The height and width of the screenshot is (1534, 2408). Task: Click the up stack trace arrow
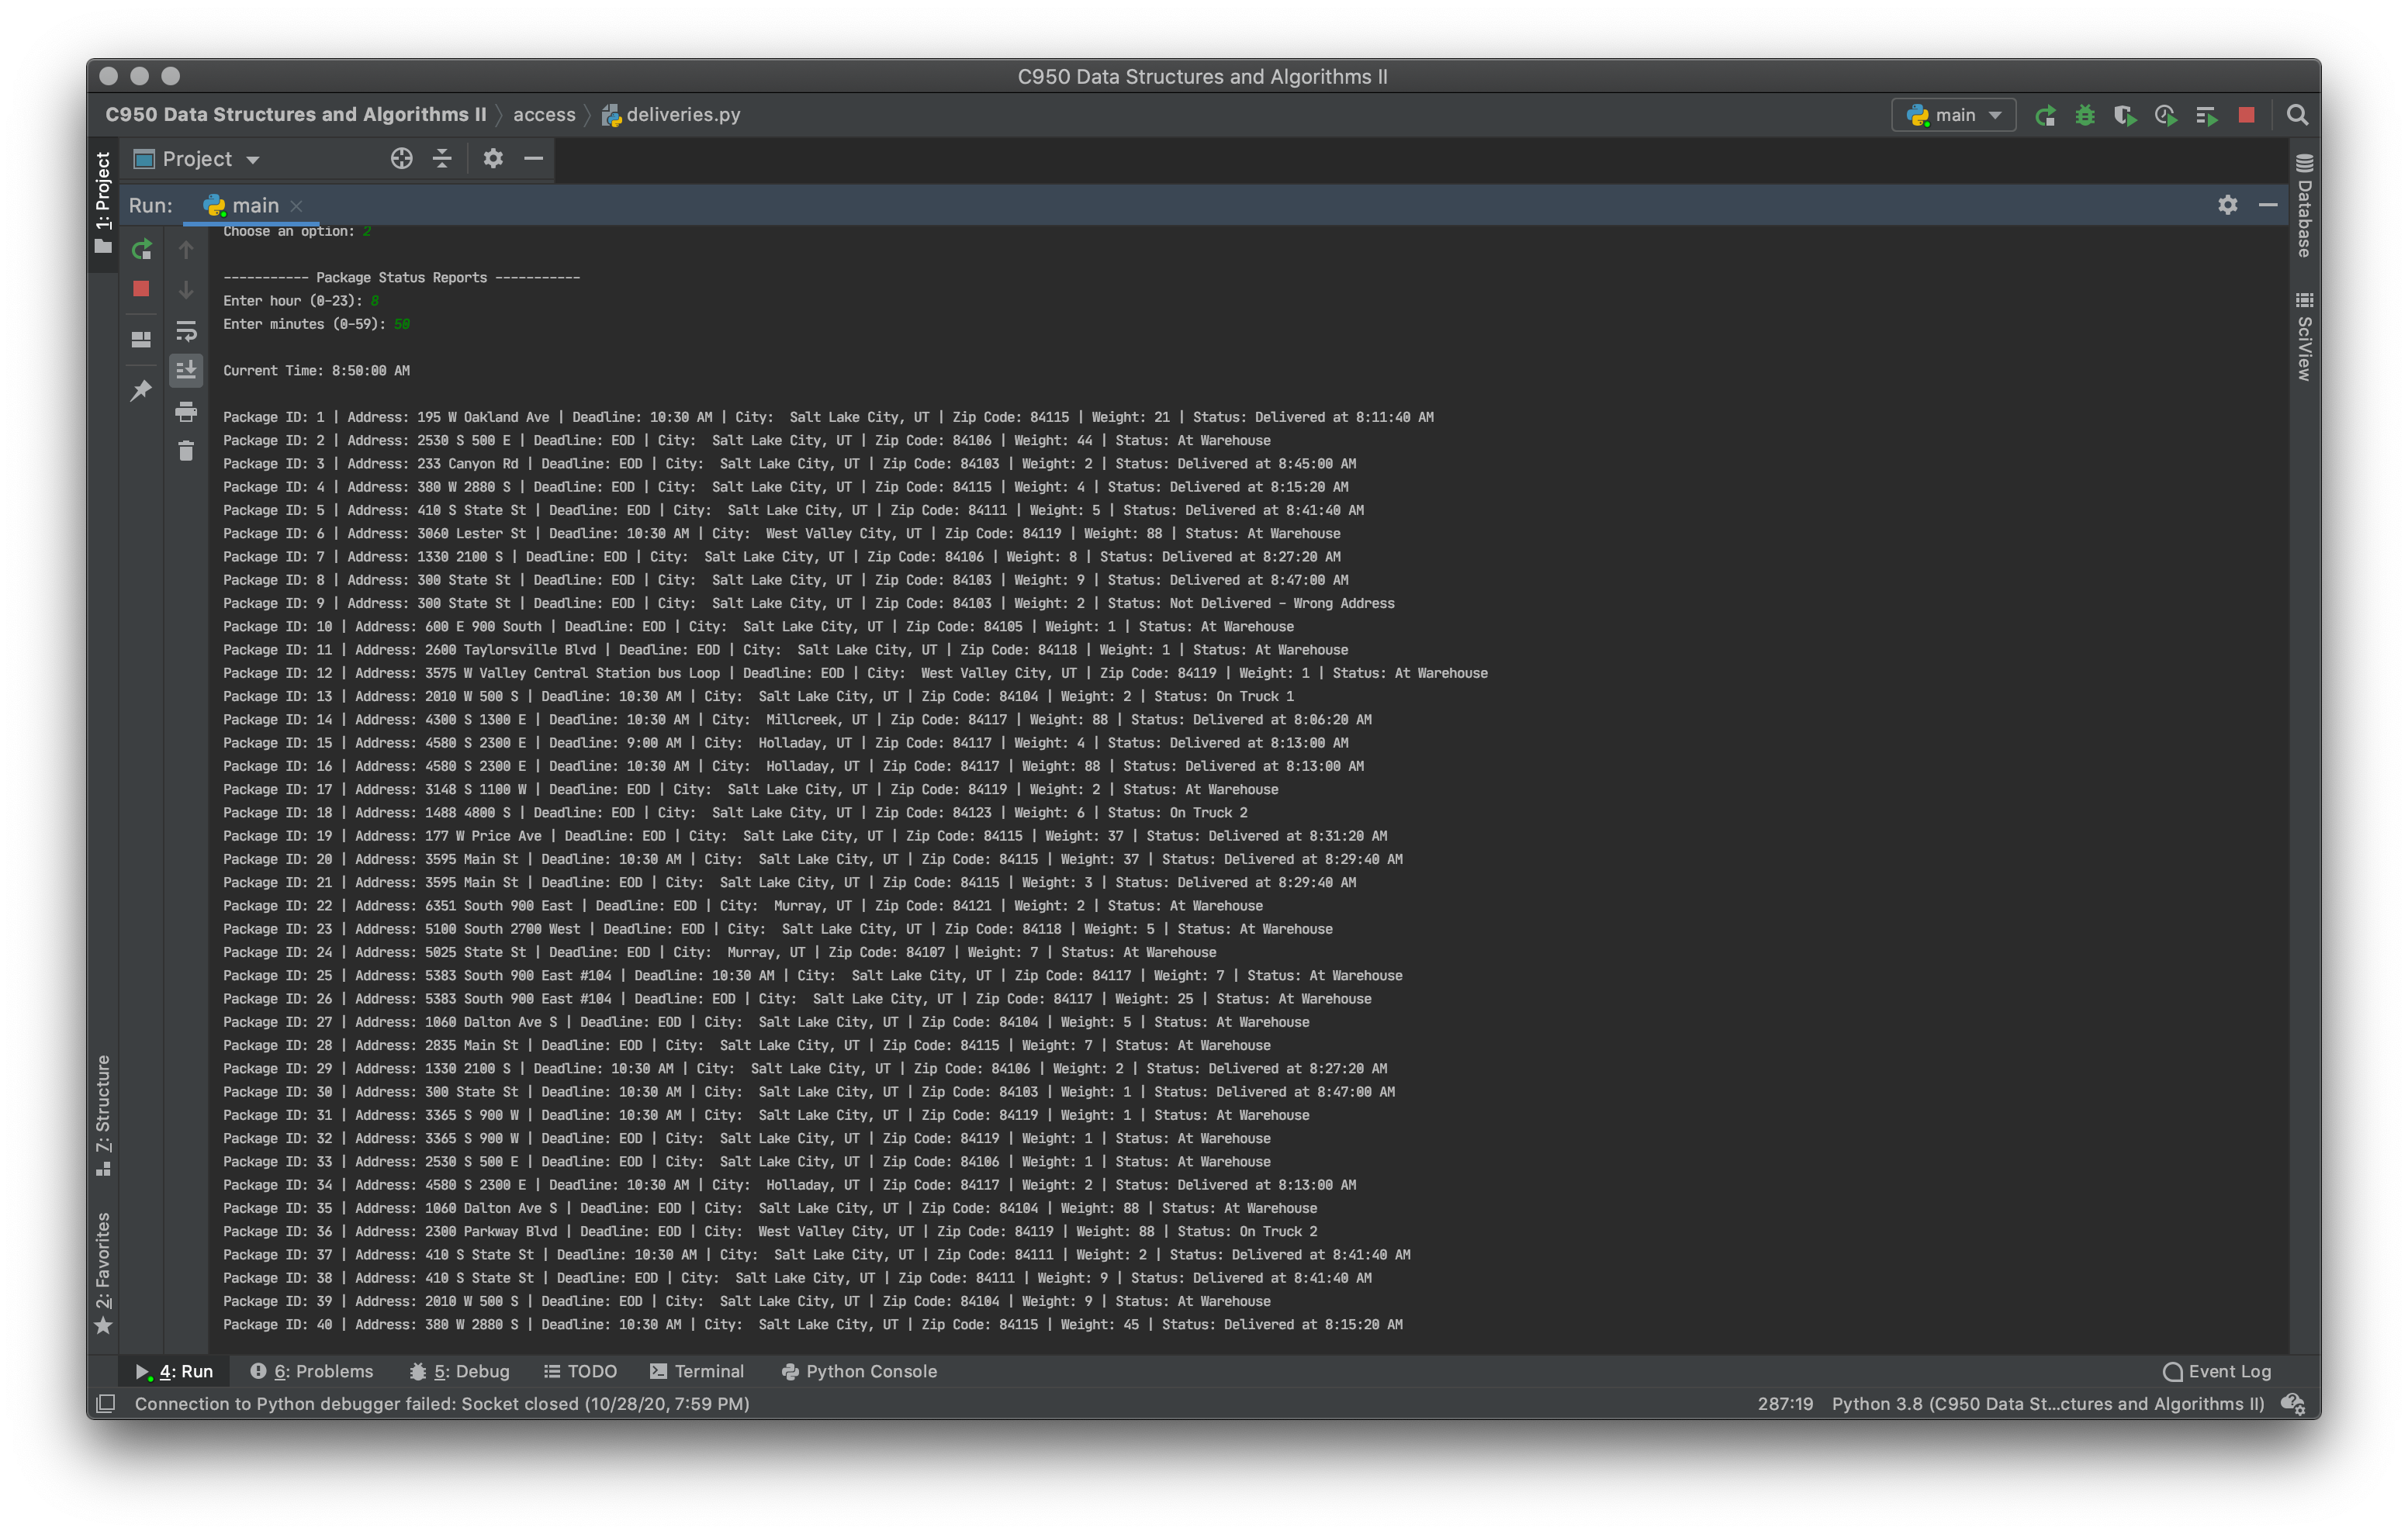(186, 249)
